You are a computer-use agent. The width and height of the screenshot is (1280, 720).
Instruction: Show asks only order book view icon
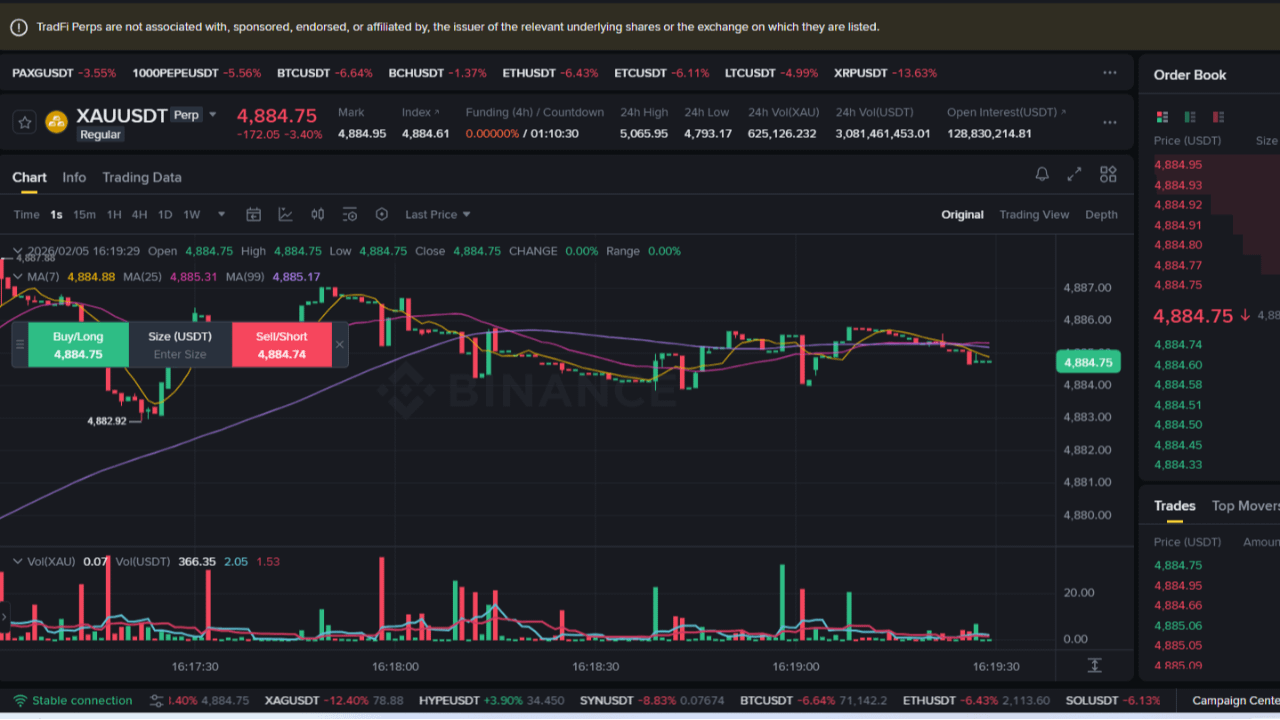[x=1218, y=117]
